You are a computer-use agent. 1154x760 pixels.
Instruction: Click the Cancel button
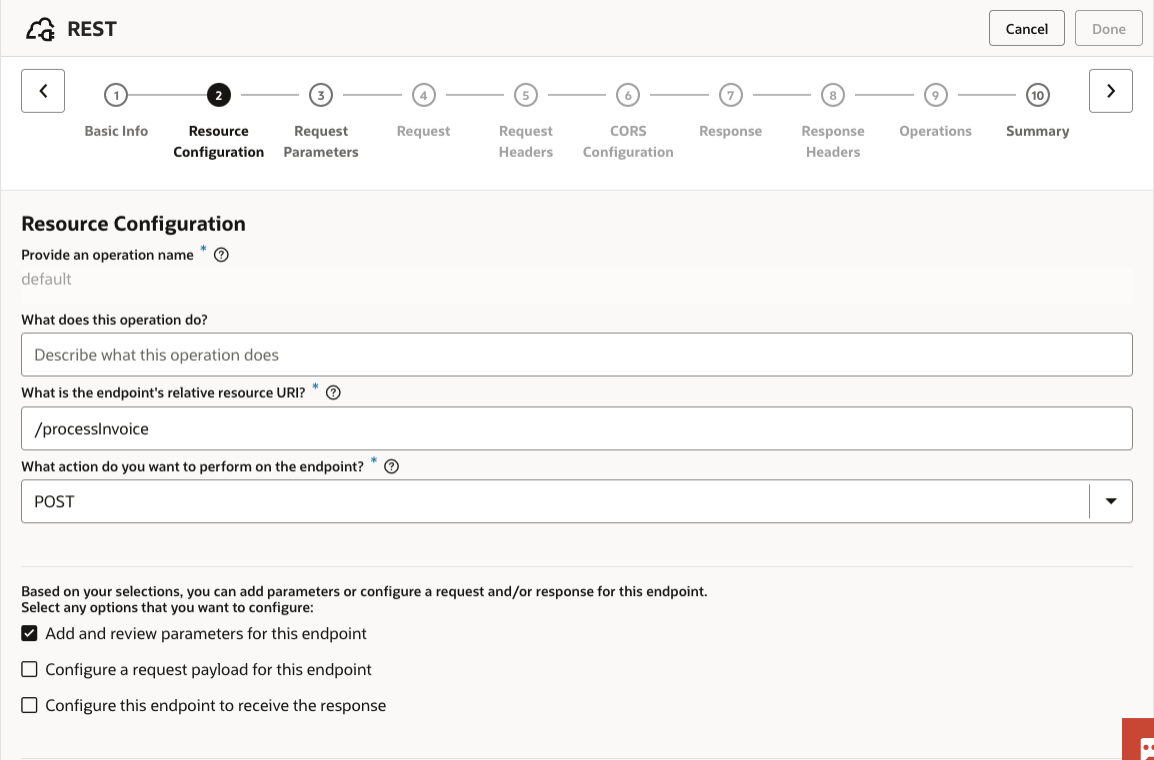(1026, 29)
